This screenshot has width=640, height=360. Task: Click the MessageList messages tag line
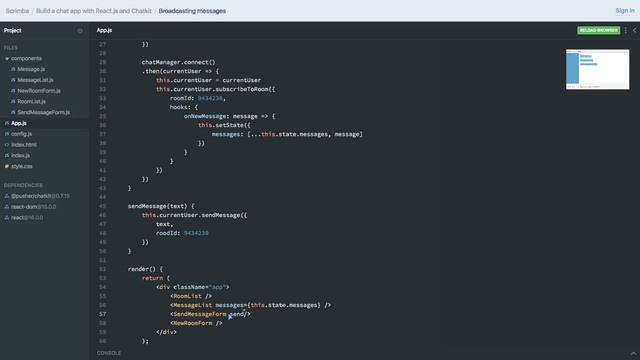(x=251, y=305)
